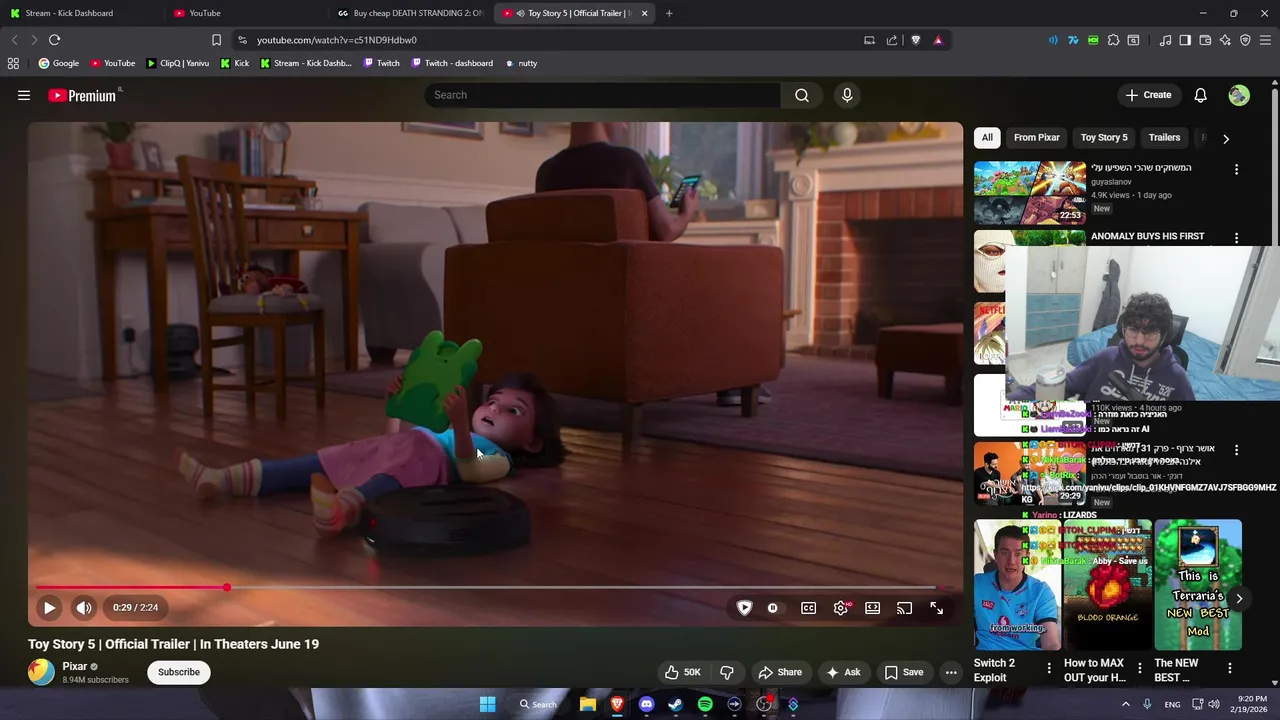
Task: Open the ClipQ | Yanivu bookmark
Action: [177, 63]
